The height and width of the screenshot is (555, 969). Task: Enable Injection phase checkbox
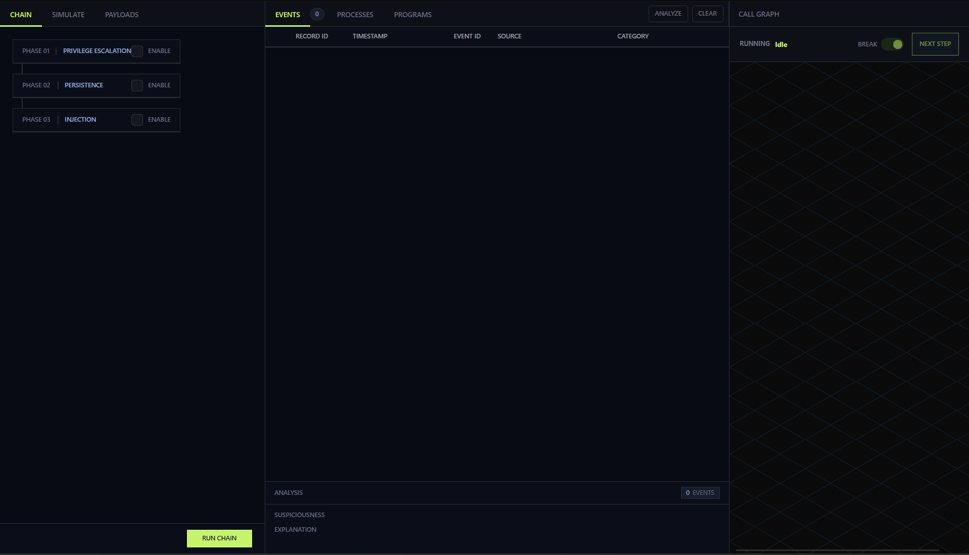coord(137,120)
